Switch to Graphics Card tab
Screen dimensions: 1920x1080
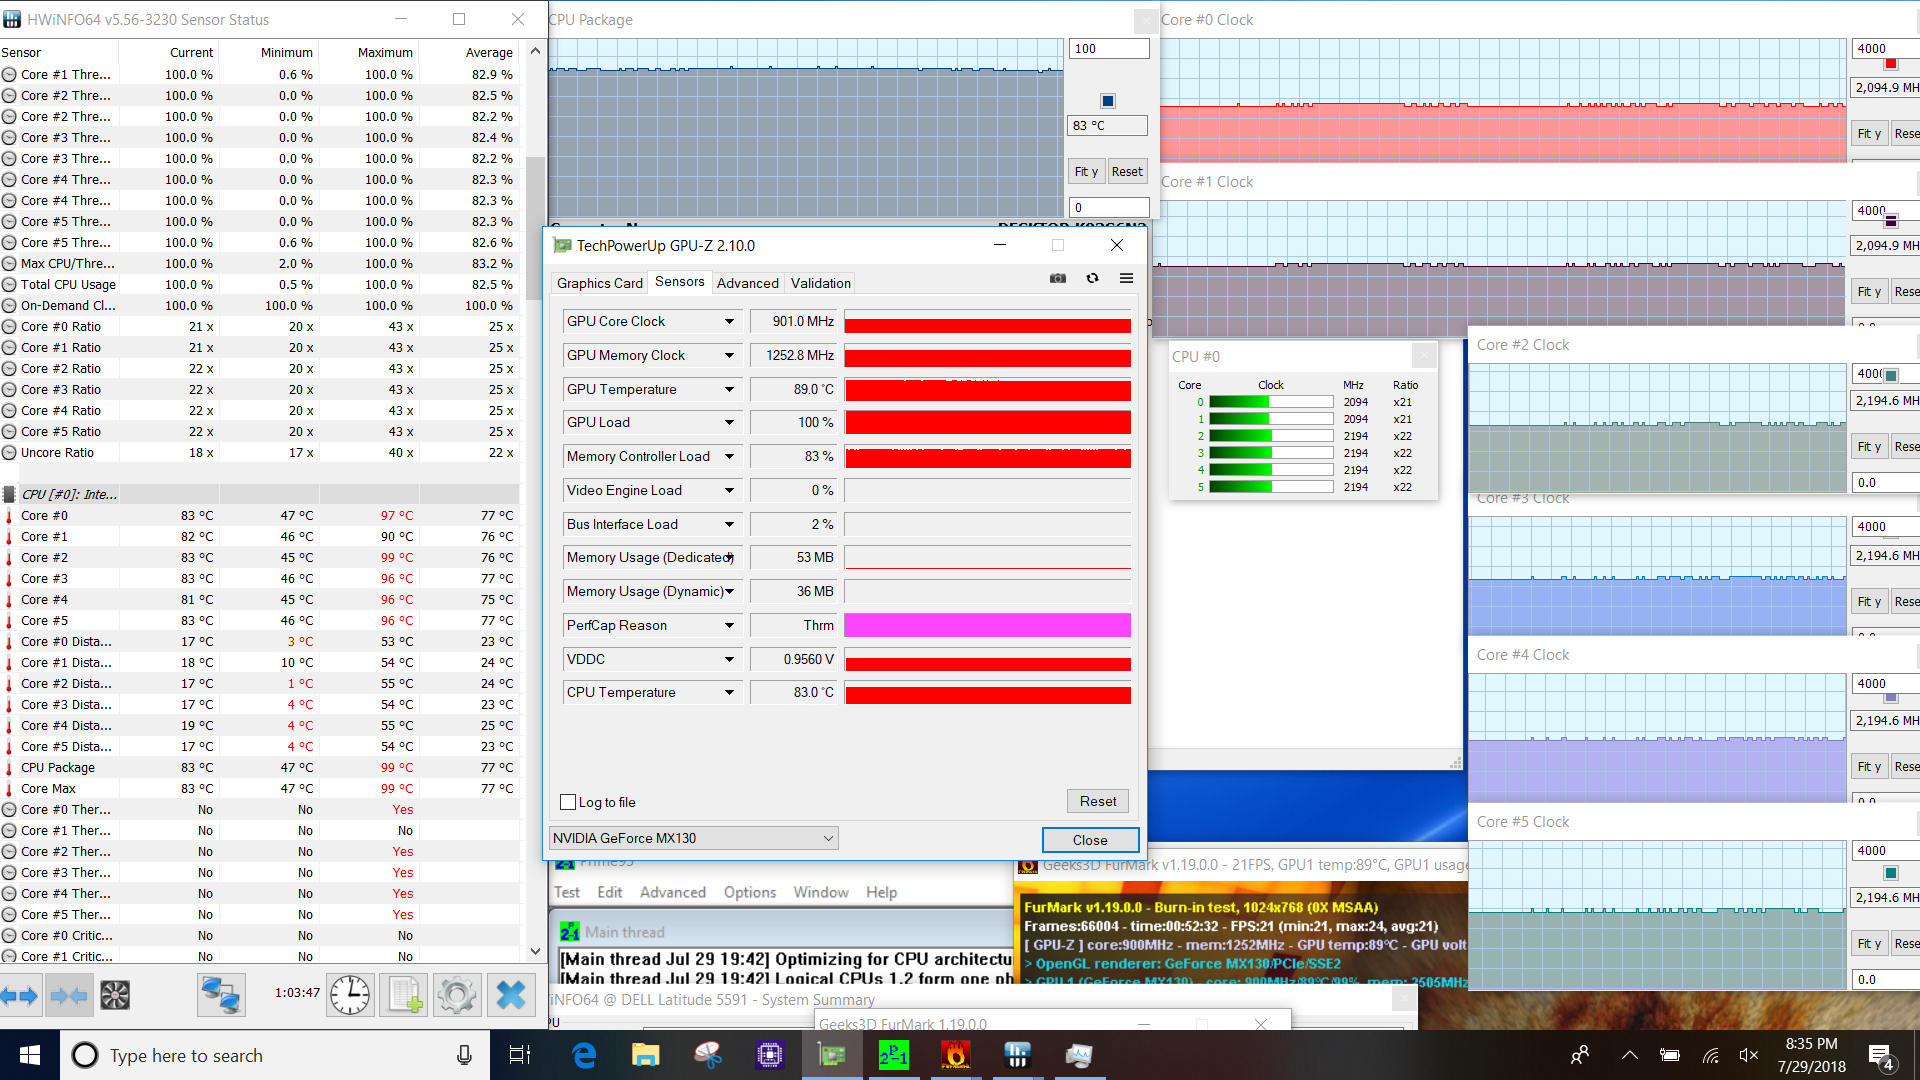coord(599,283)
